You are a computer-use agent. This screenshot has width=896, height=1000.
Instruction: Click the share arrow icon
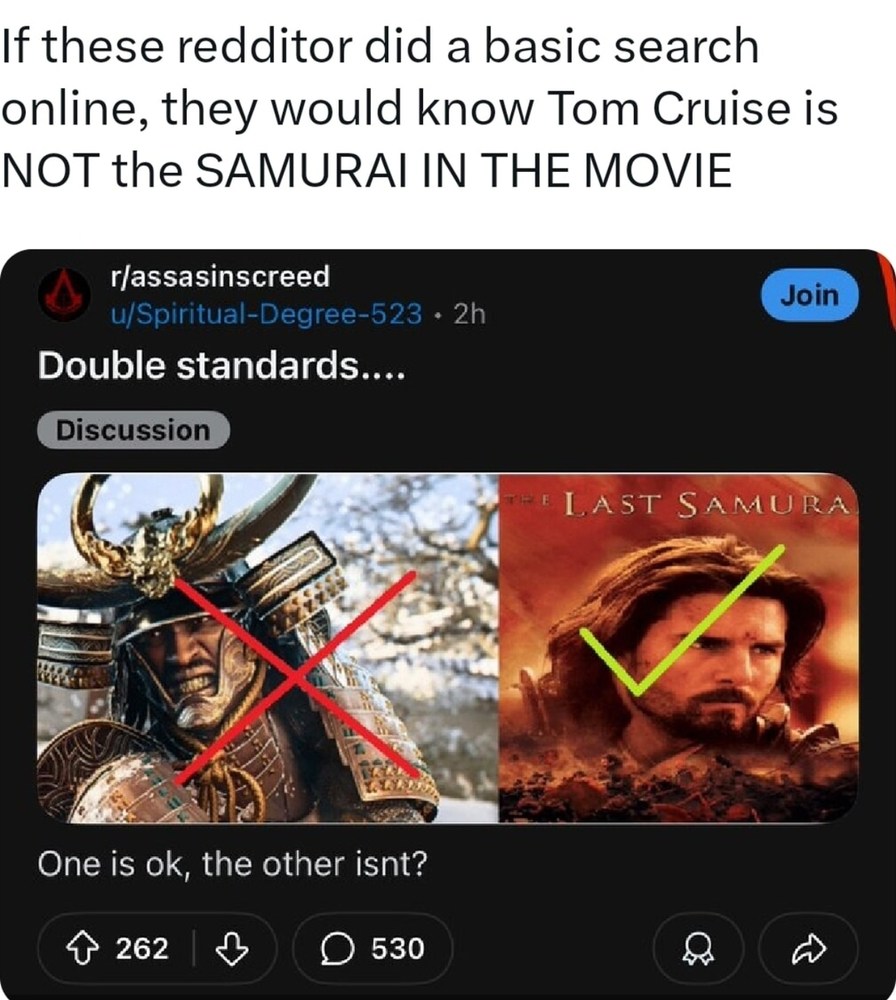pyautogui.click(x=809, y=949)
